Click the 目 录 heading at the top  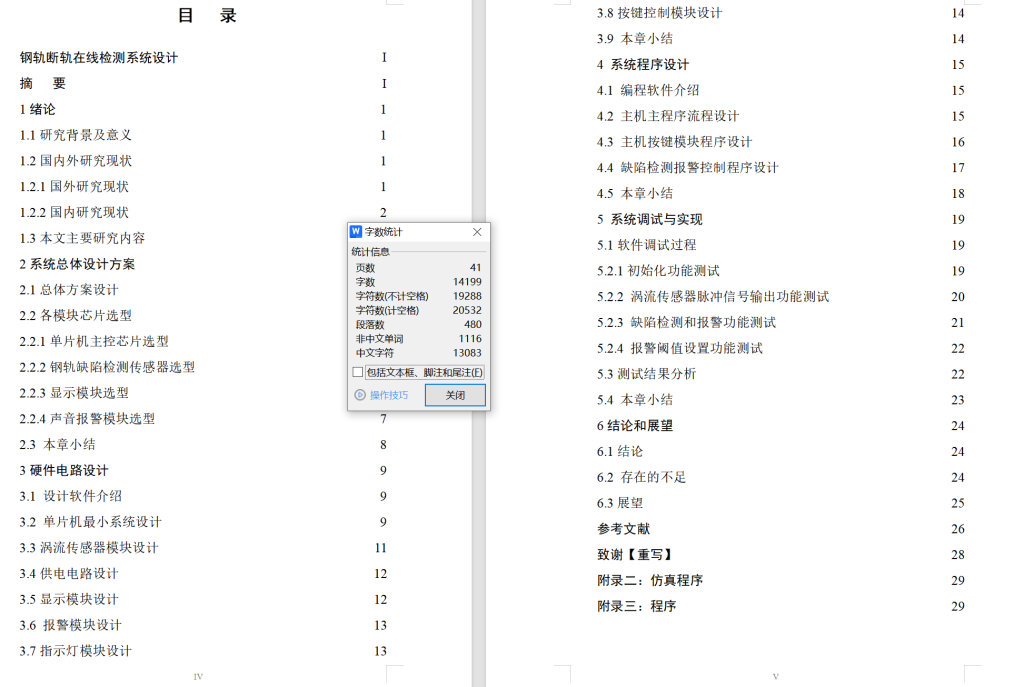pos(205,15)
